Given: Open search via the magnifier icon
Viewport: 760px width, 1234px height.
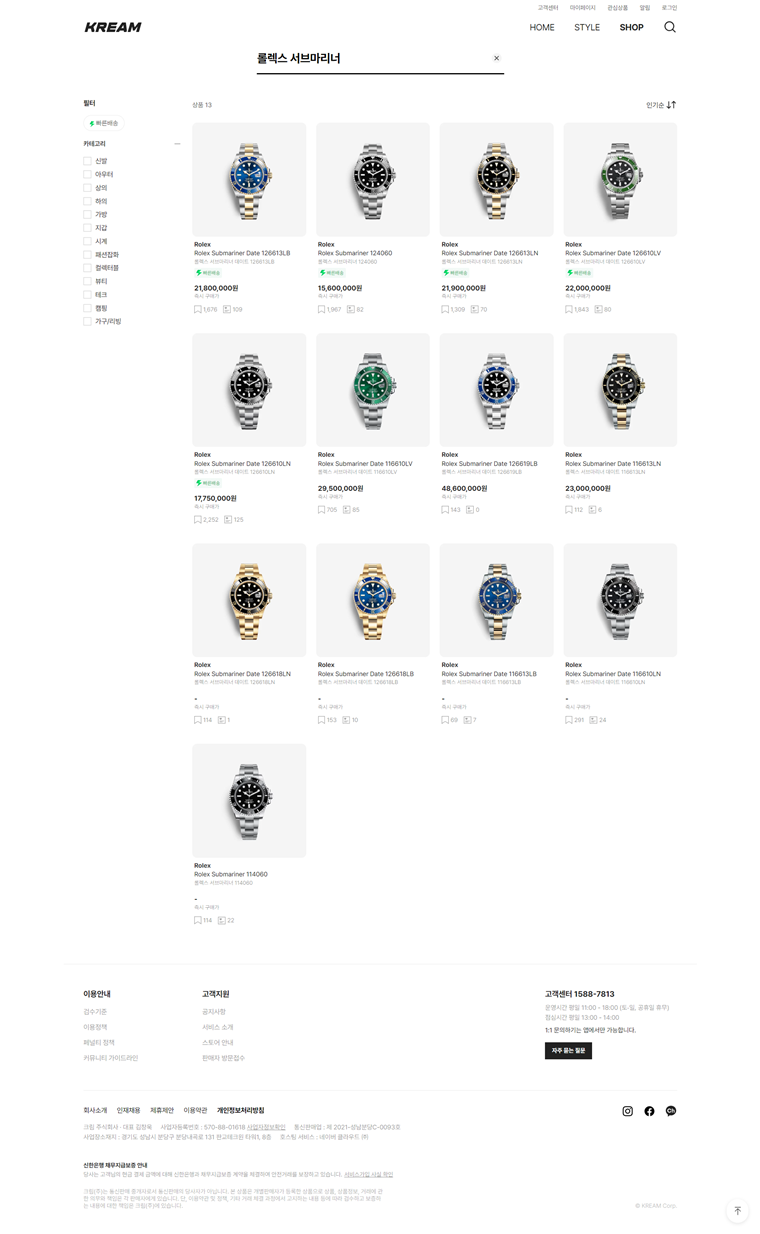Looking at the screenshot, I should [670, 27].
